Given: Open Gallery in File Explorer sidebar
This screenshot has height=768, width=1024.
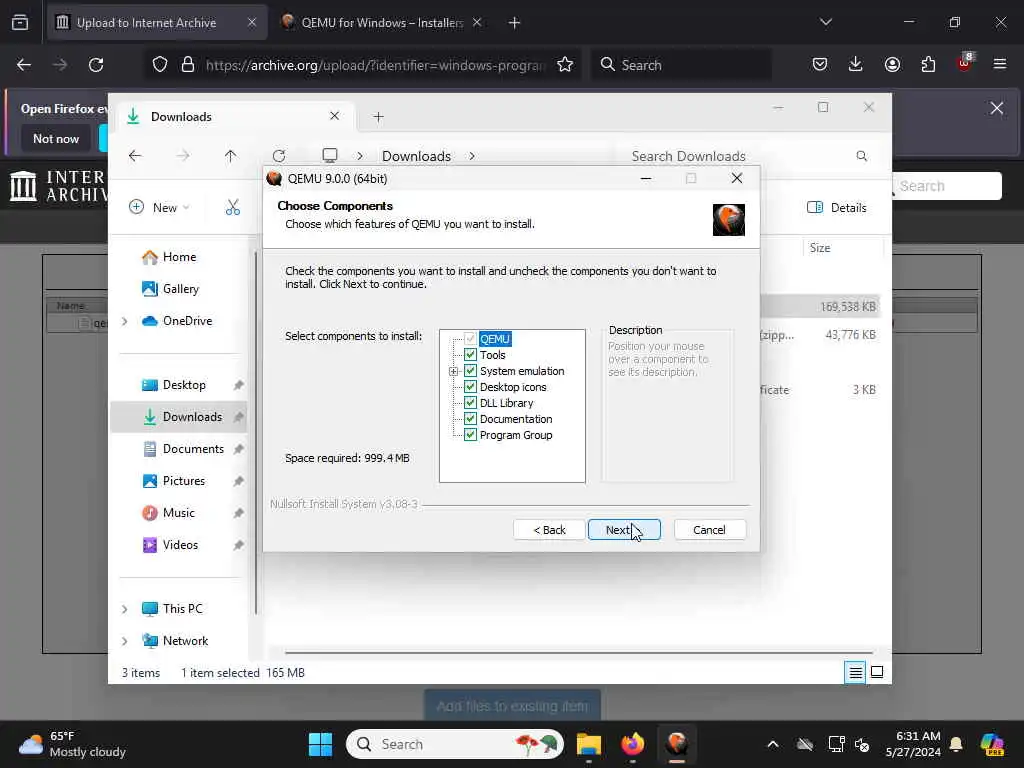Looking at the screenshot, I should tap(180, 289).
